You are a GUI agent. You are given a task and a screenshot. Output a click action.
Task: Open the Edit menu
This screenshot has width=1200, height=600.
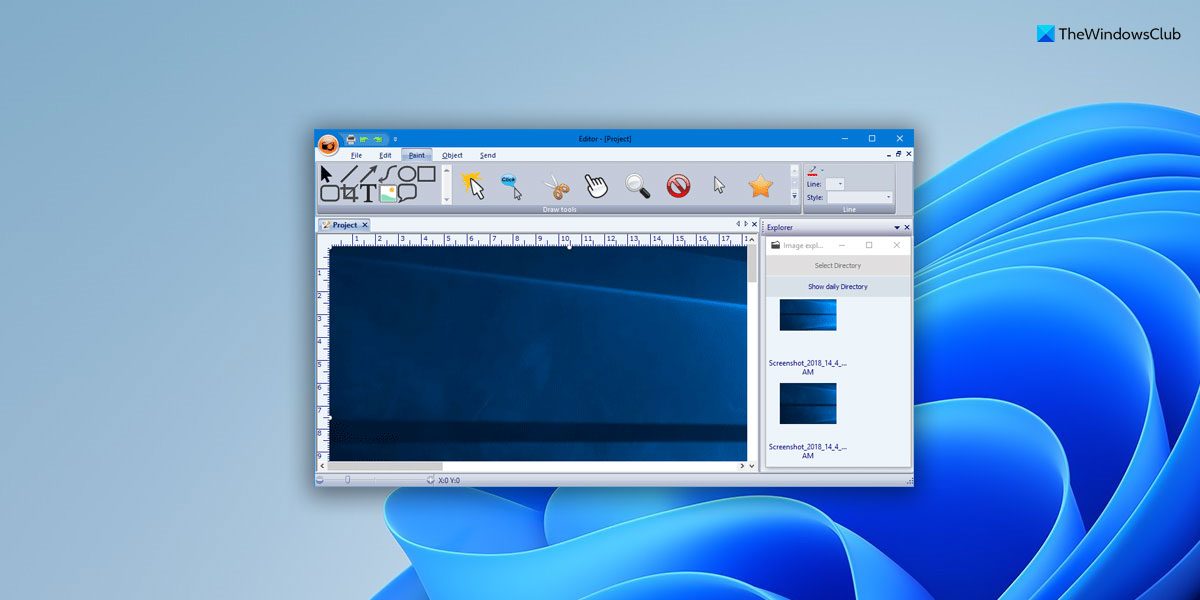click(x=385, y=155)
